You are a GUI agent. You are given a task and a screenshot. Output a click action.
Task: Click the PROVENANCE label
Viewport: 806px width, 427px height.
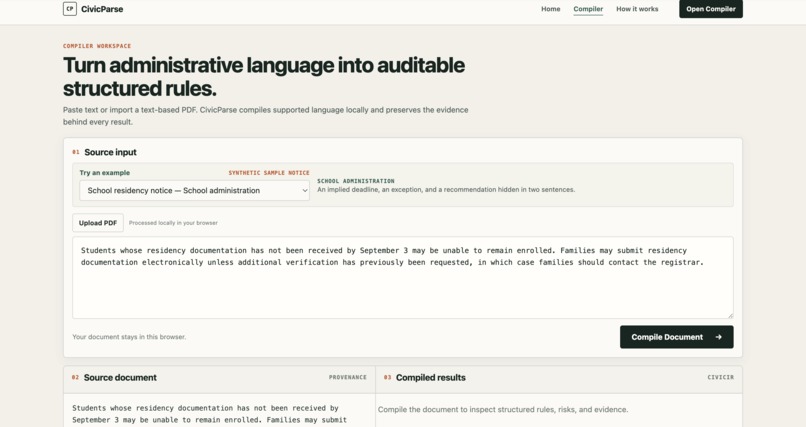347,377
